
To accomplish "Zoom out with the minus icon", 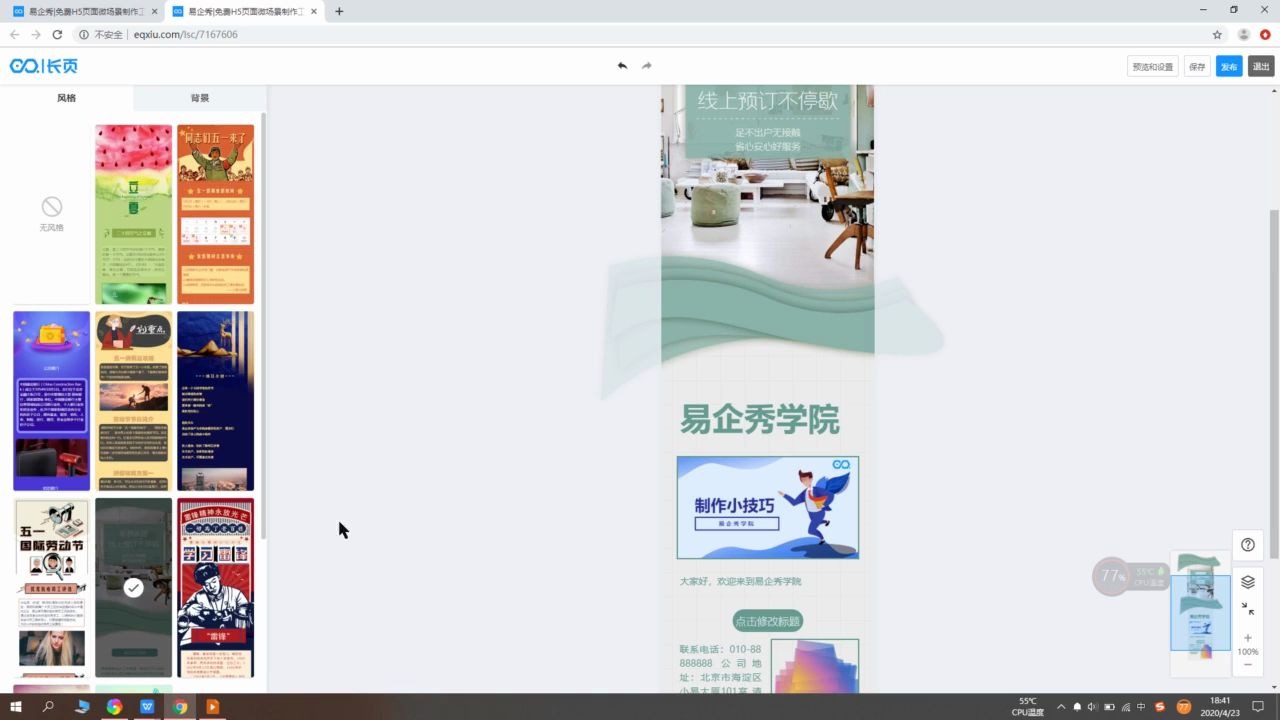I will (1248, 665).
